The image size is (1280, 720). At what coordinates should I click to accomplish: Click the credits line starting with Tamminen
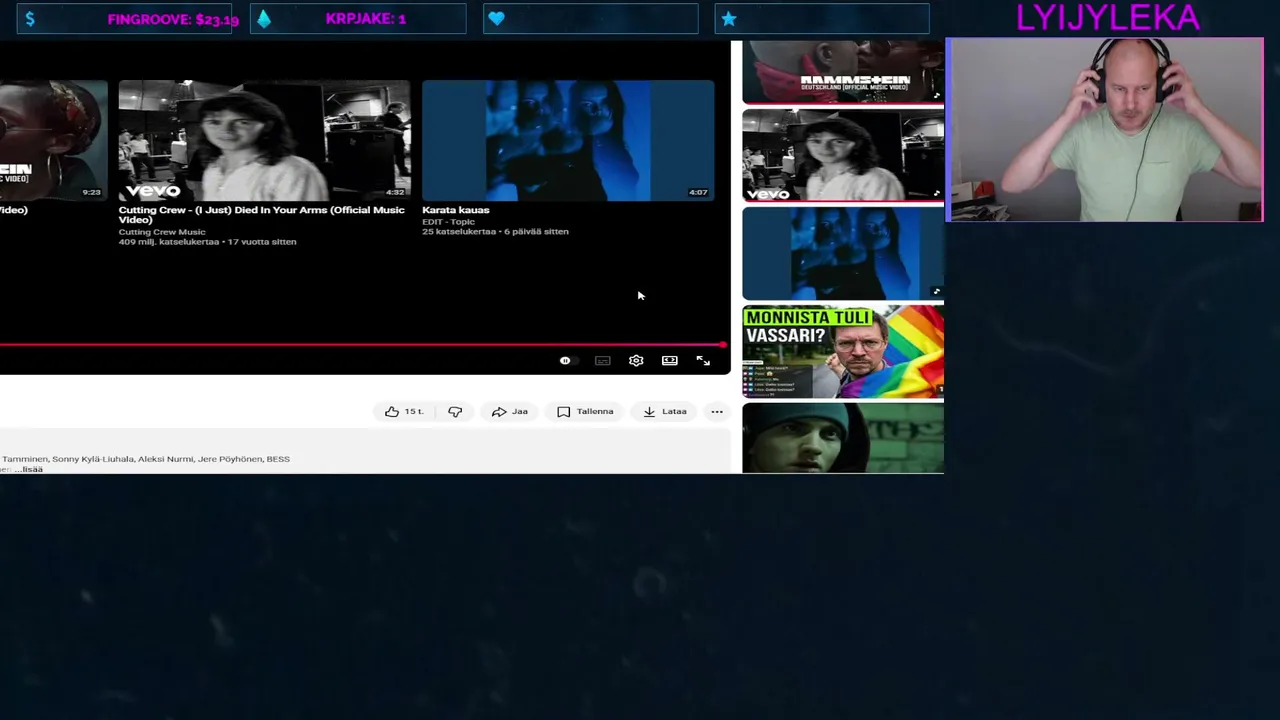(146, 459)
